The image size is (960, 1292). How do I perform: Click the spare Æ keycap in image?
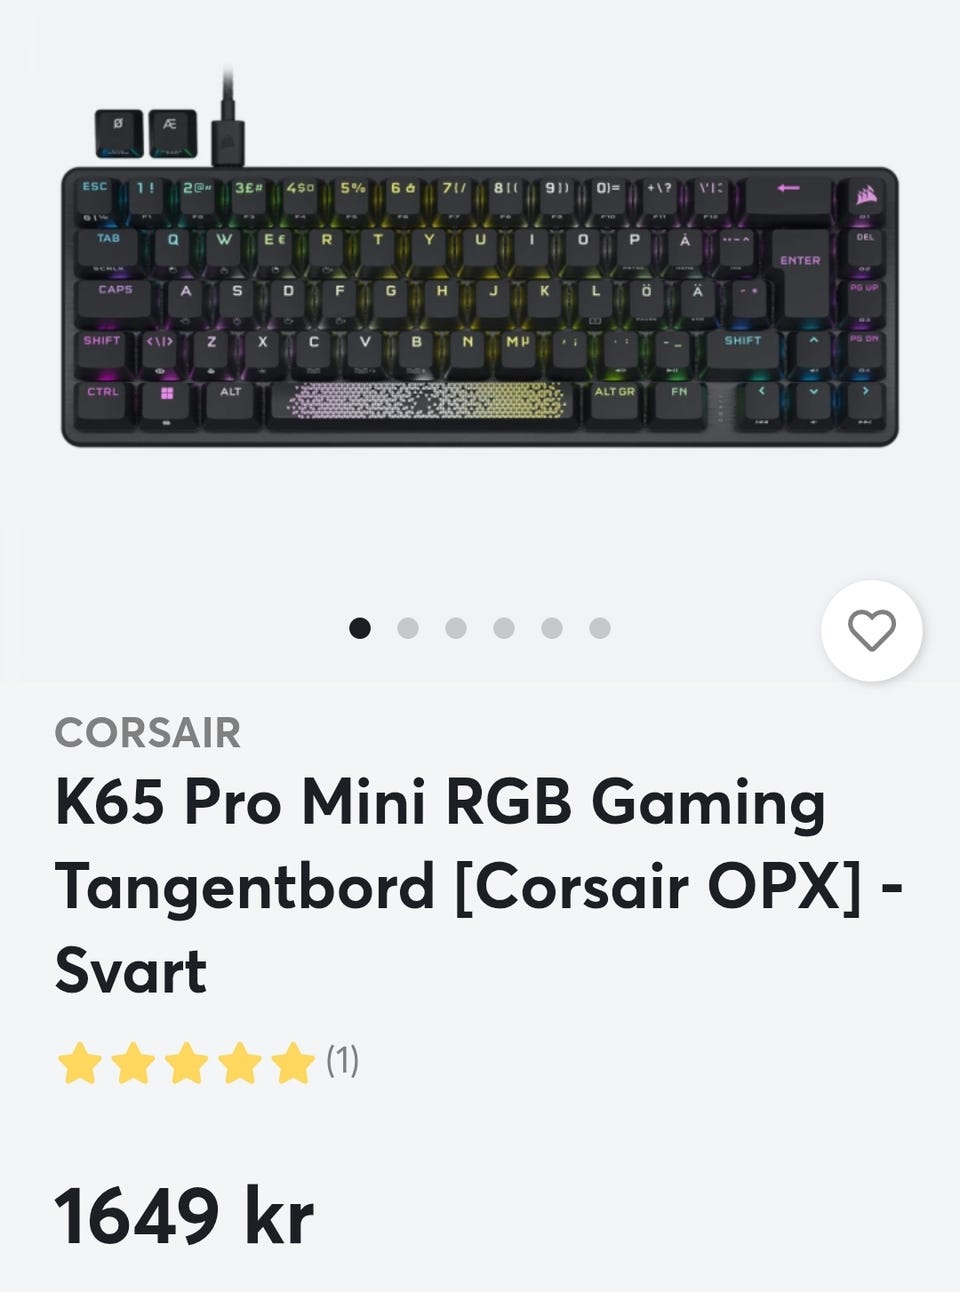172,133
